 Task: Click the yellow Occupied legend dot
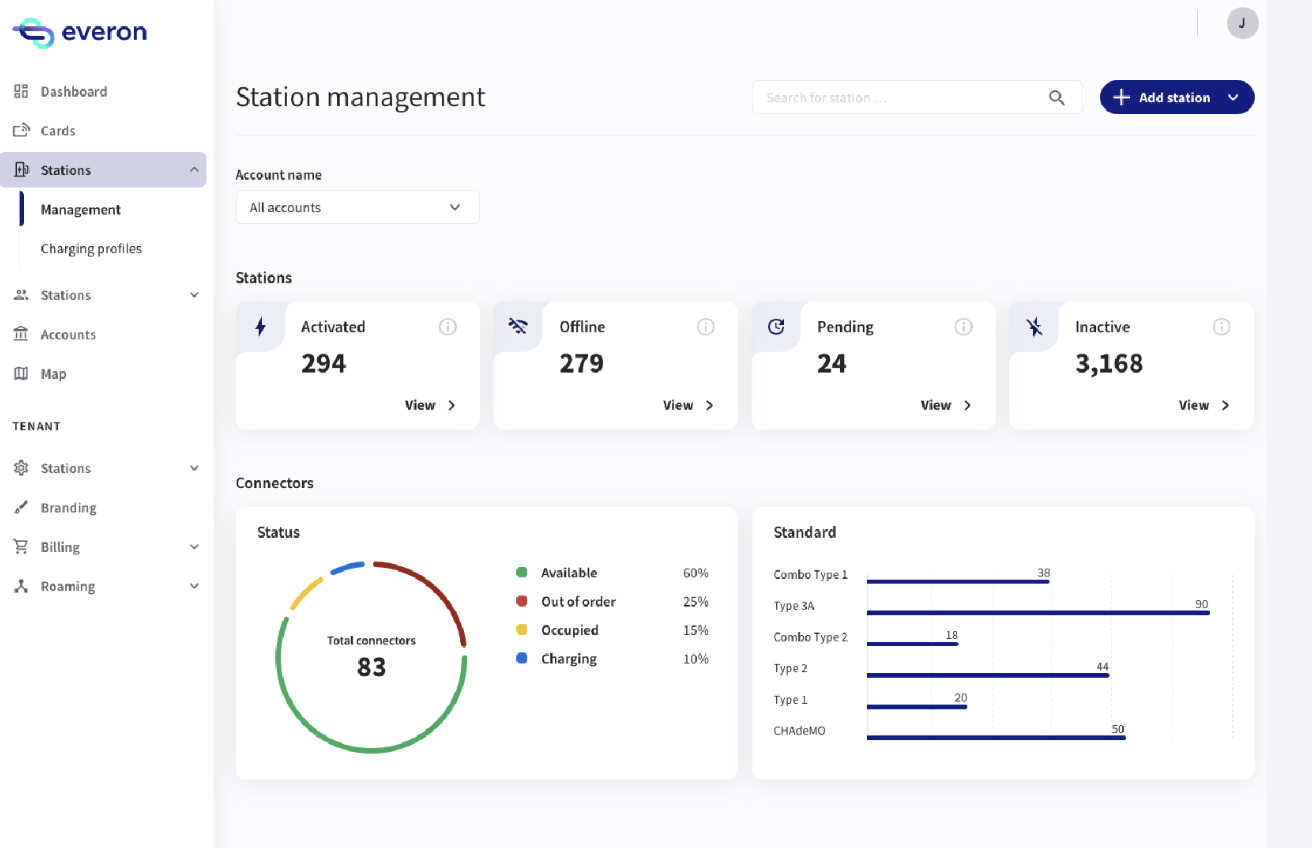click(x=521, y=630)
